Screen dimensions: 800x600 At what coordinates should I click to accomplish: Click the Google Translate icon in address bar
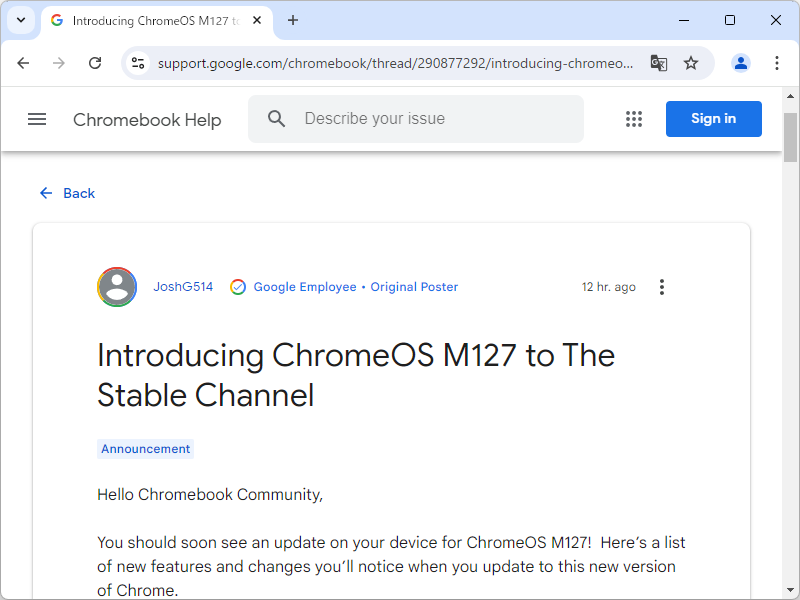(658, 62)
